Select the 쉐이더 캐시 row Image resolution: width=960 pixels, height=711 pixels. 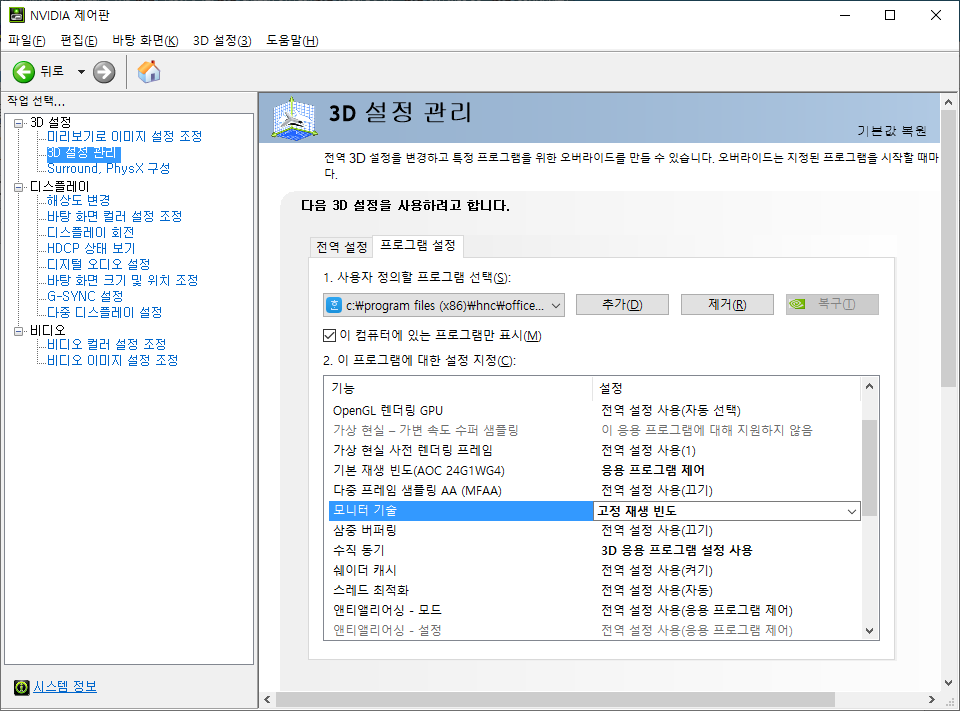[594, 570]
